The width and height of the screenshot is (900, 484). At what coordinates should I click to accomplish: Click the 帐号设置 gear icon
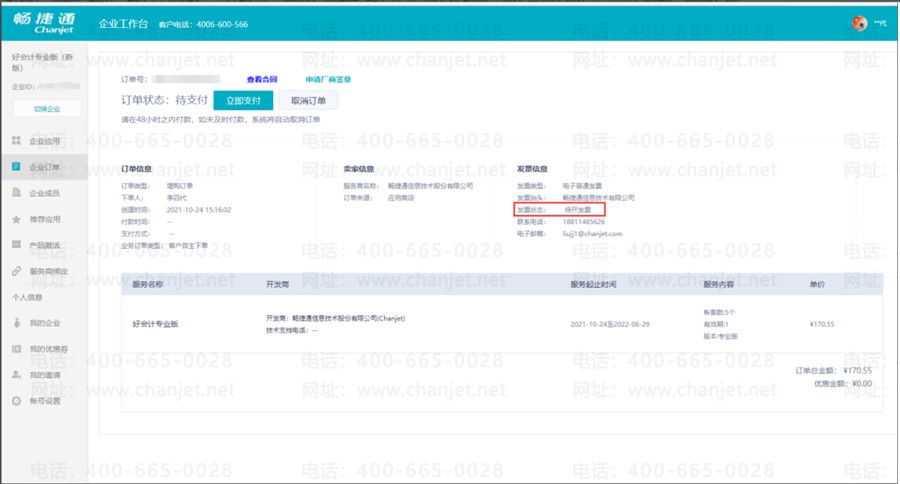click(17, 401)
